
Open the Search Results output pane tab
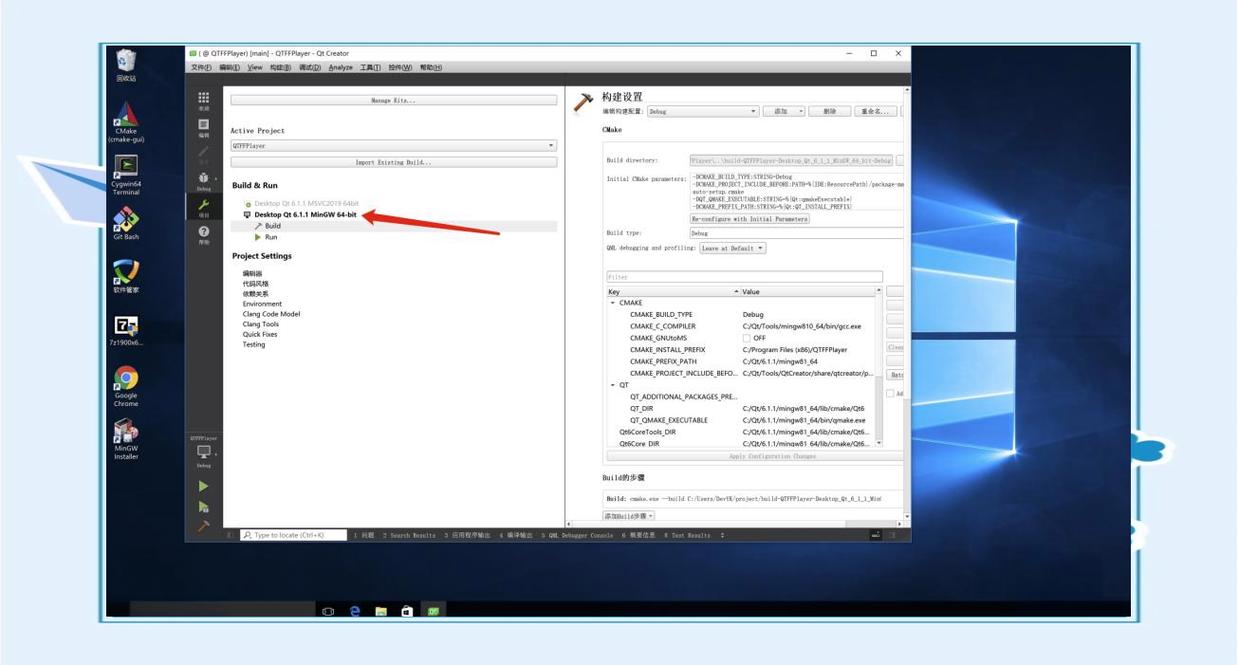[x=409, y=536]
